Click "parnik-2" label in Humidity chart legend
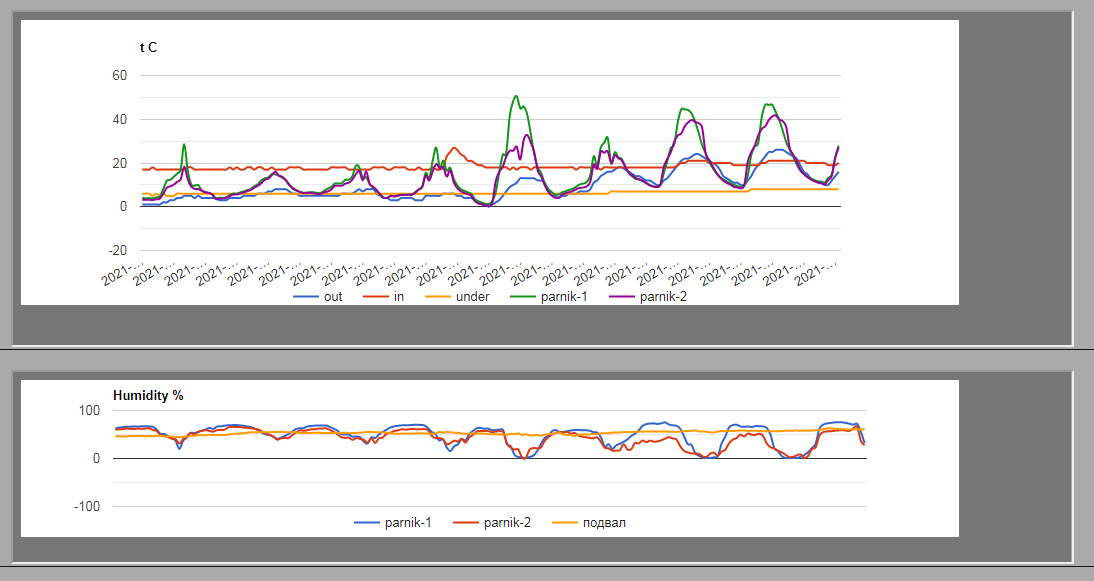This screenshot has width=1094, height=581. pos(507,523)
